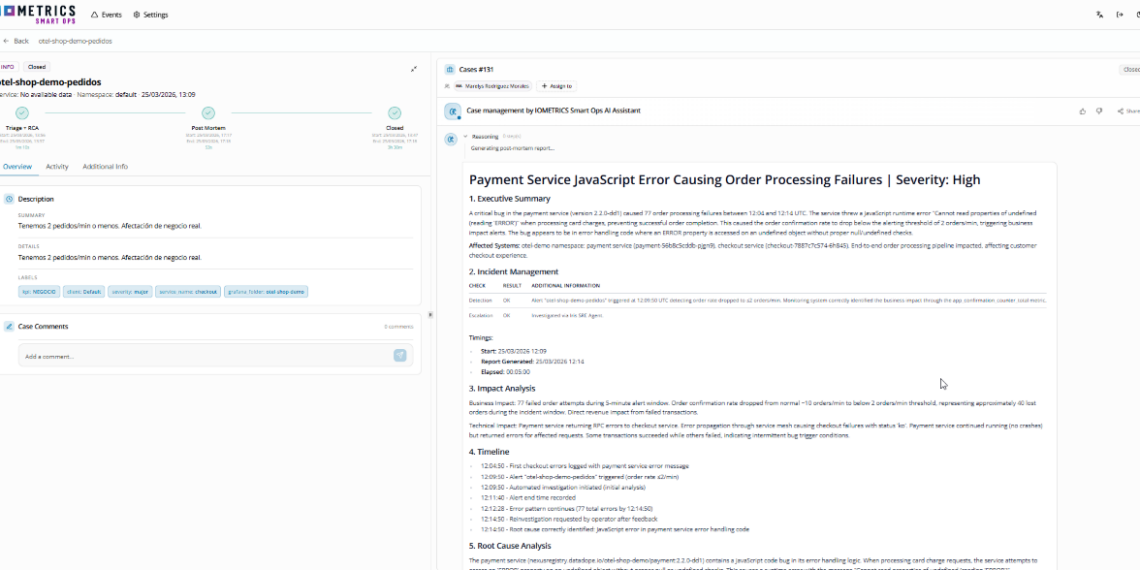Open the Events menu item
Image resolution: width=1140 pixels, height=570 pixels.
106,15
